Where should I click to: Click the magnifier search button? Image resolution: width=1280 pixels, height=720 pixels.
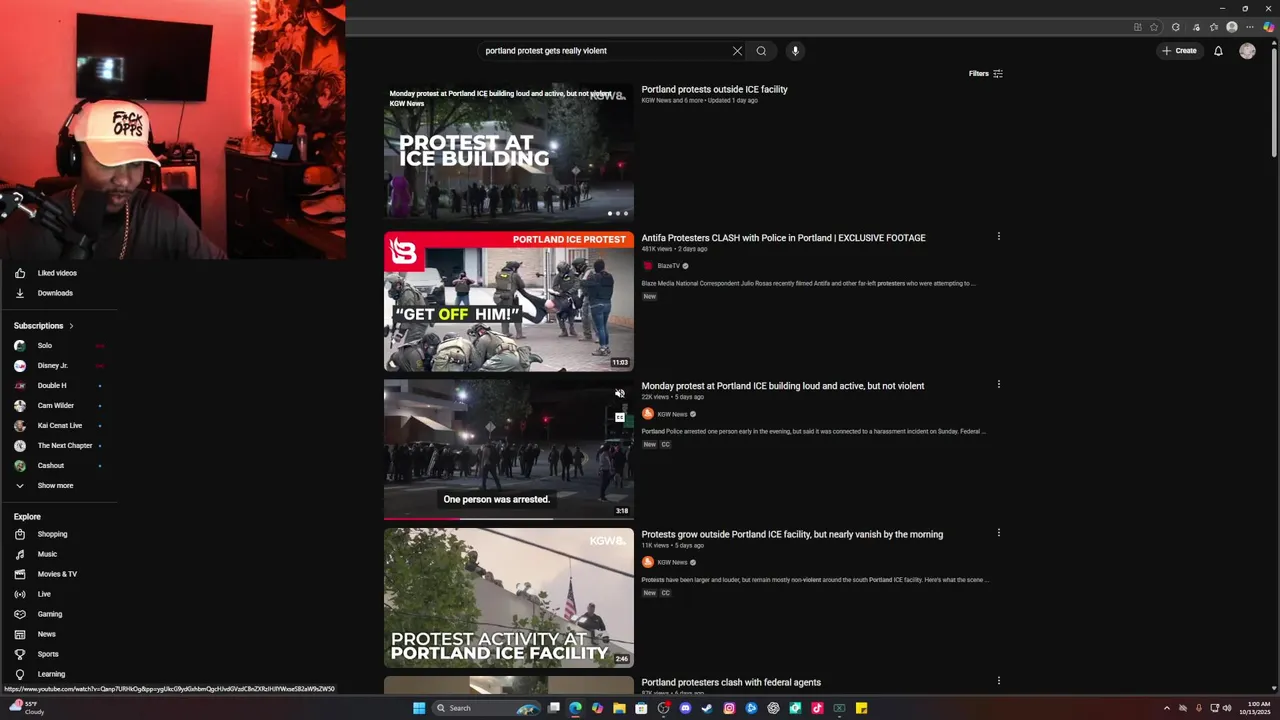tap(761, 51)
